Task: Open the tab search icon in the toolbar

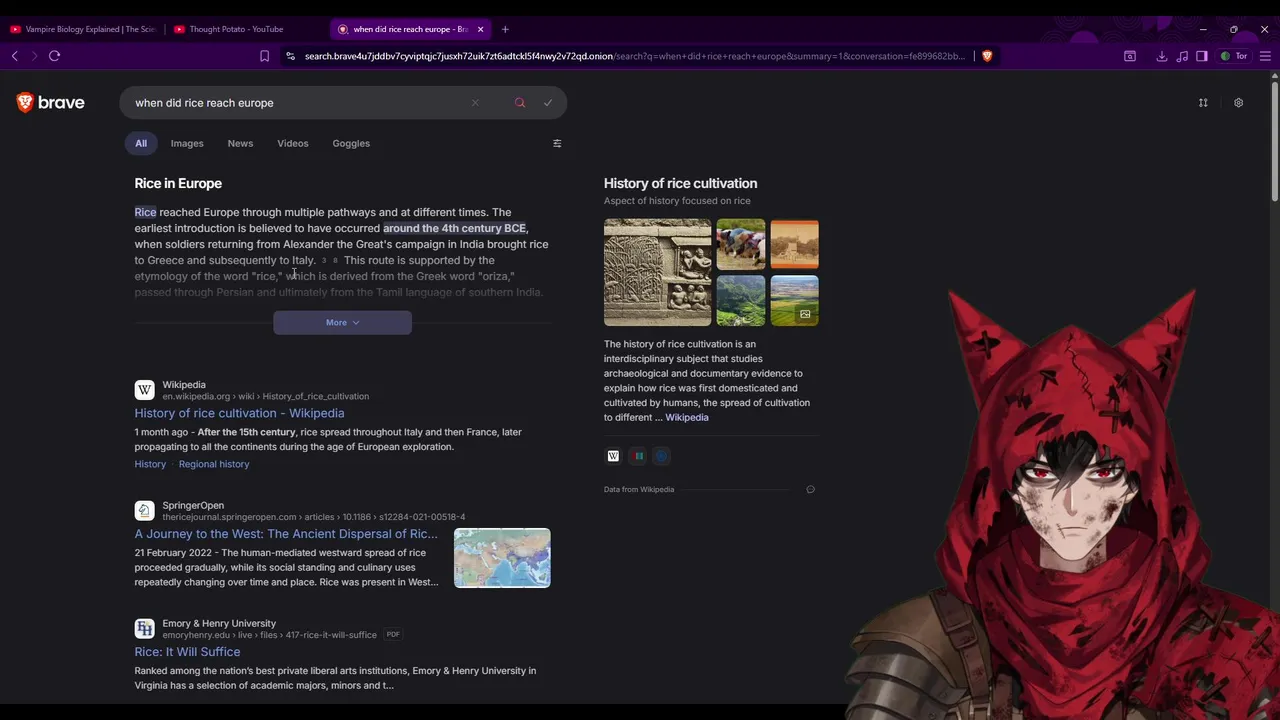Action: point(1130,56)
